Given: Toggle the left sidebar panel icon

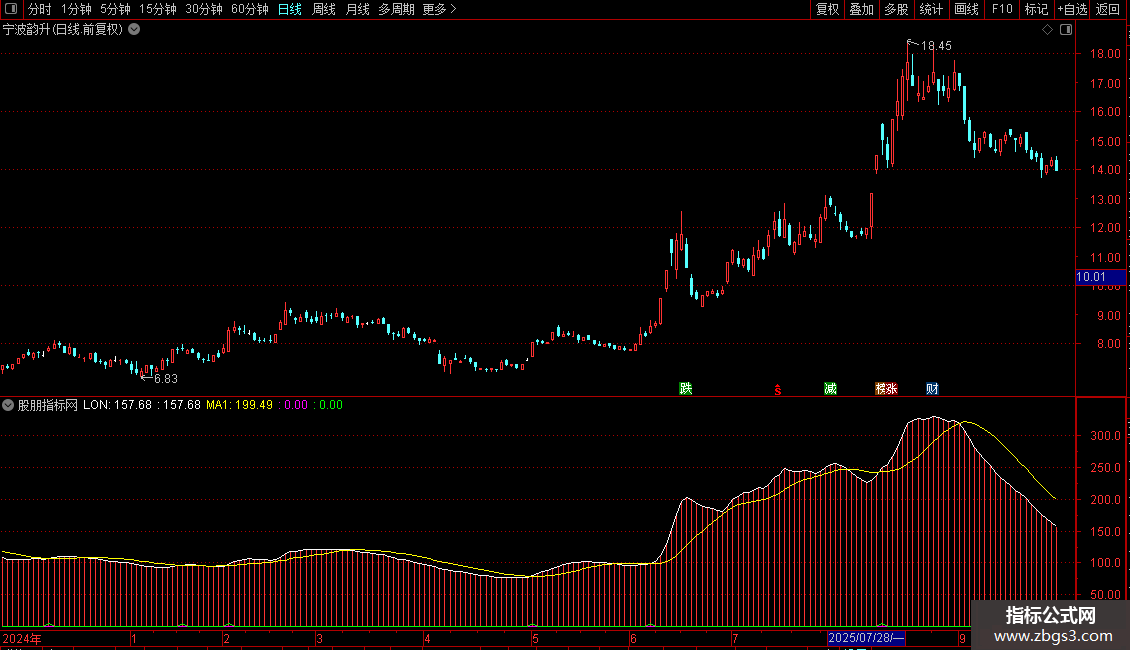Looking at the screenshot, I should coord(10,9).
